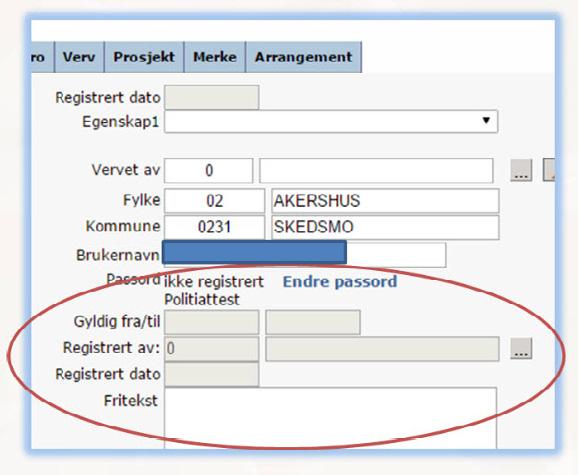Click the Gyldig til date field
578x475 pixels.
[313, 322]
